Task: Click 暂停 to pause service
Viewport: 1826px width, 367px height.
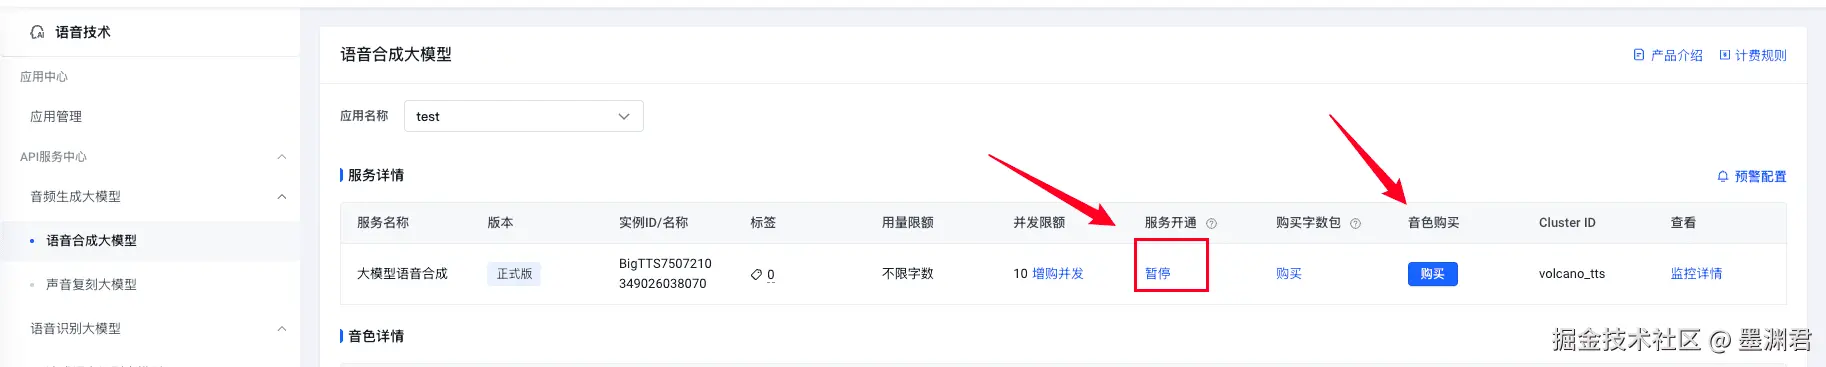Action: tap(1158, 273)
